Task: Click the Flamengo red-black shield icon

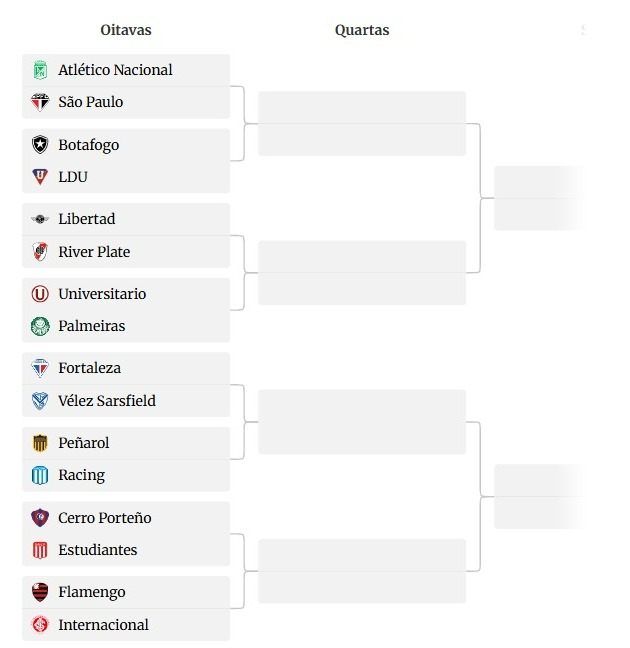Action: [40, 592]
